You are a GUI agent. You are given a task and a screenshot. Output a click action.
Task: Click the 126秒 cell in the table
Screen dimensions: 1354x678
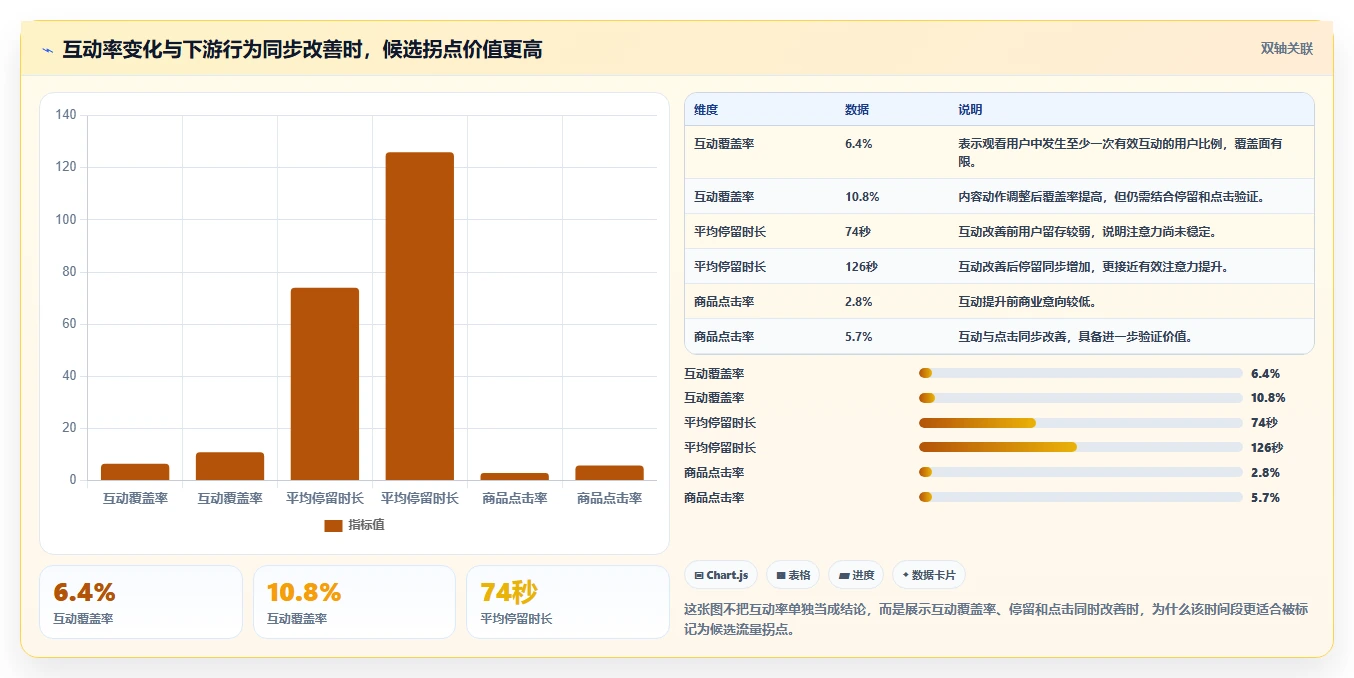861,267
